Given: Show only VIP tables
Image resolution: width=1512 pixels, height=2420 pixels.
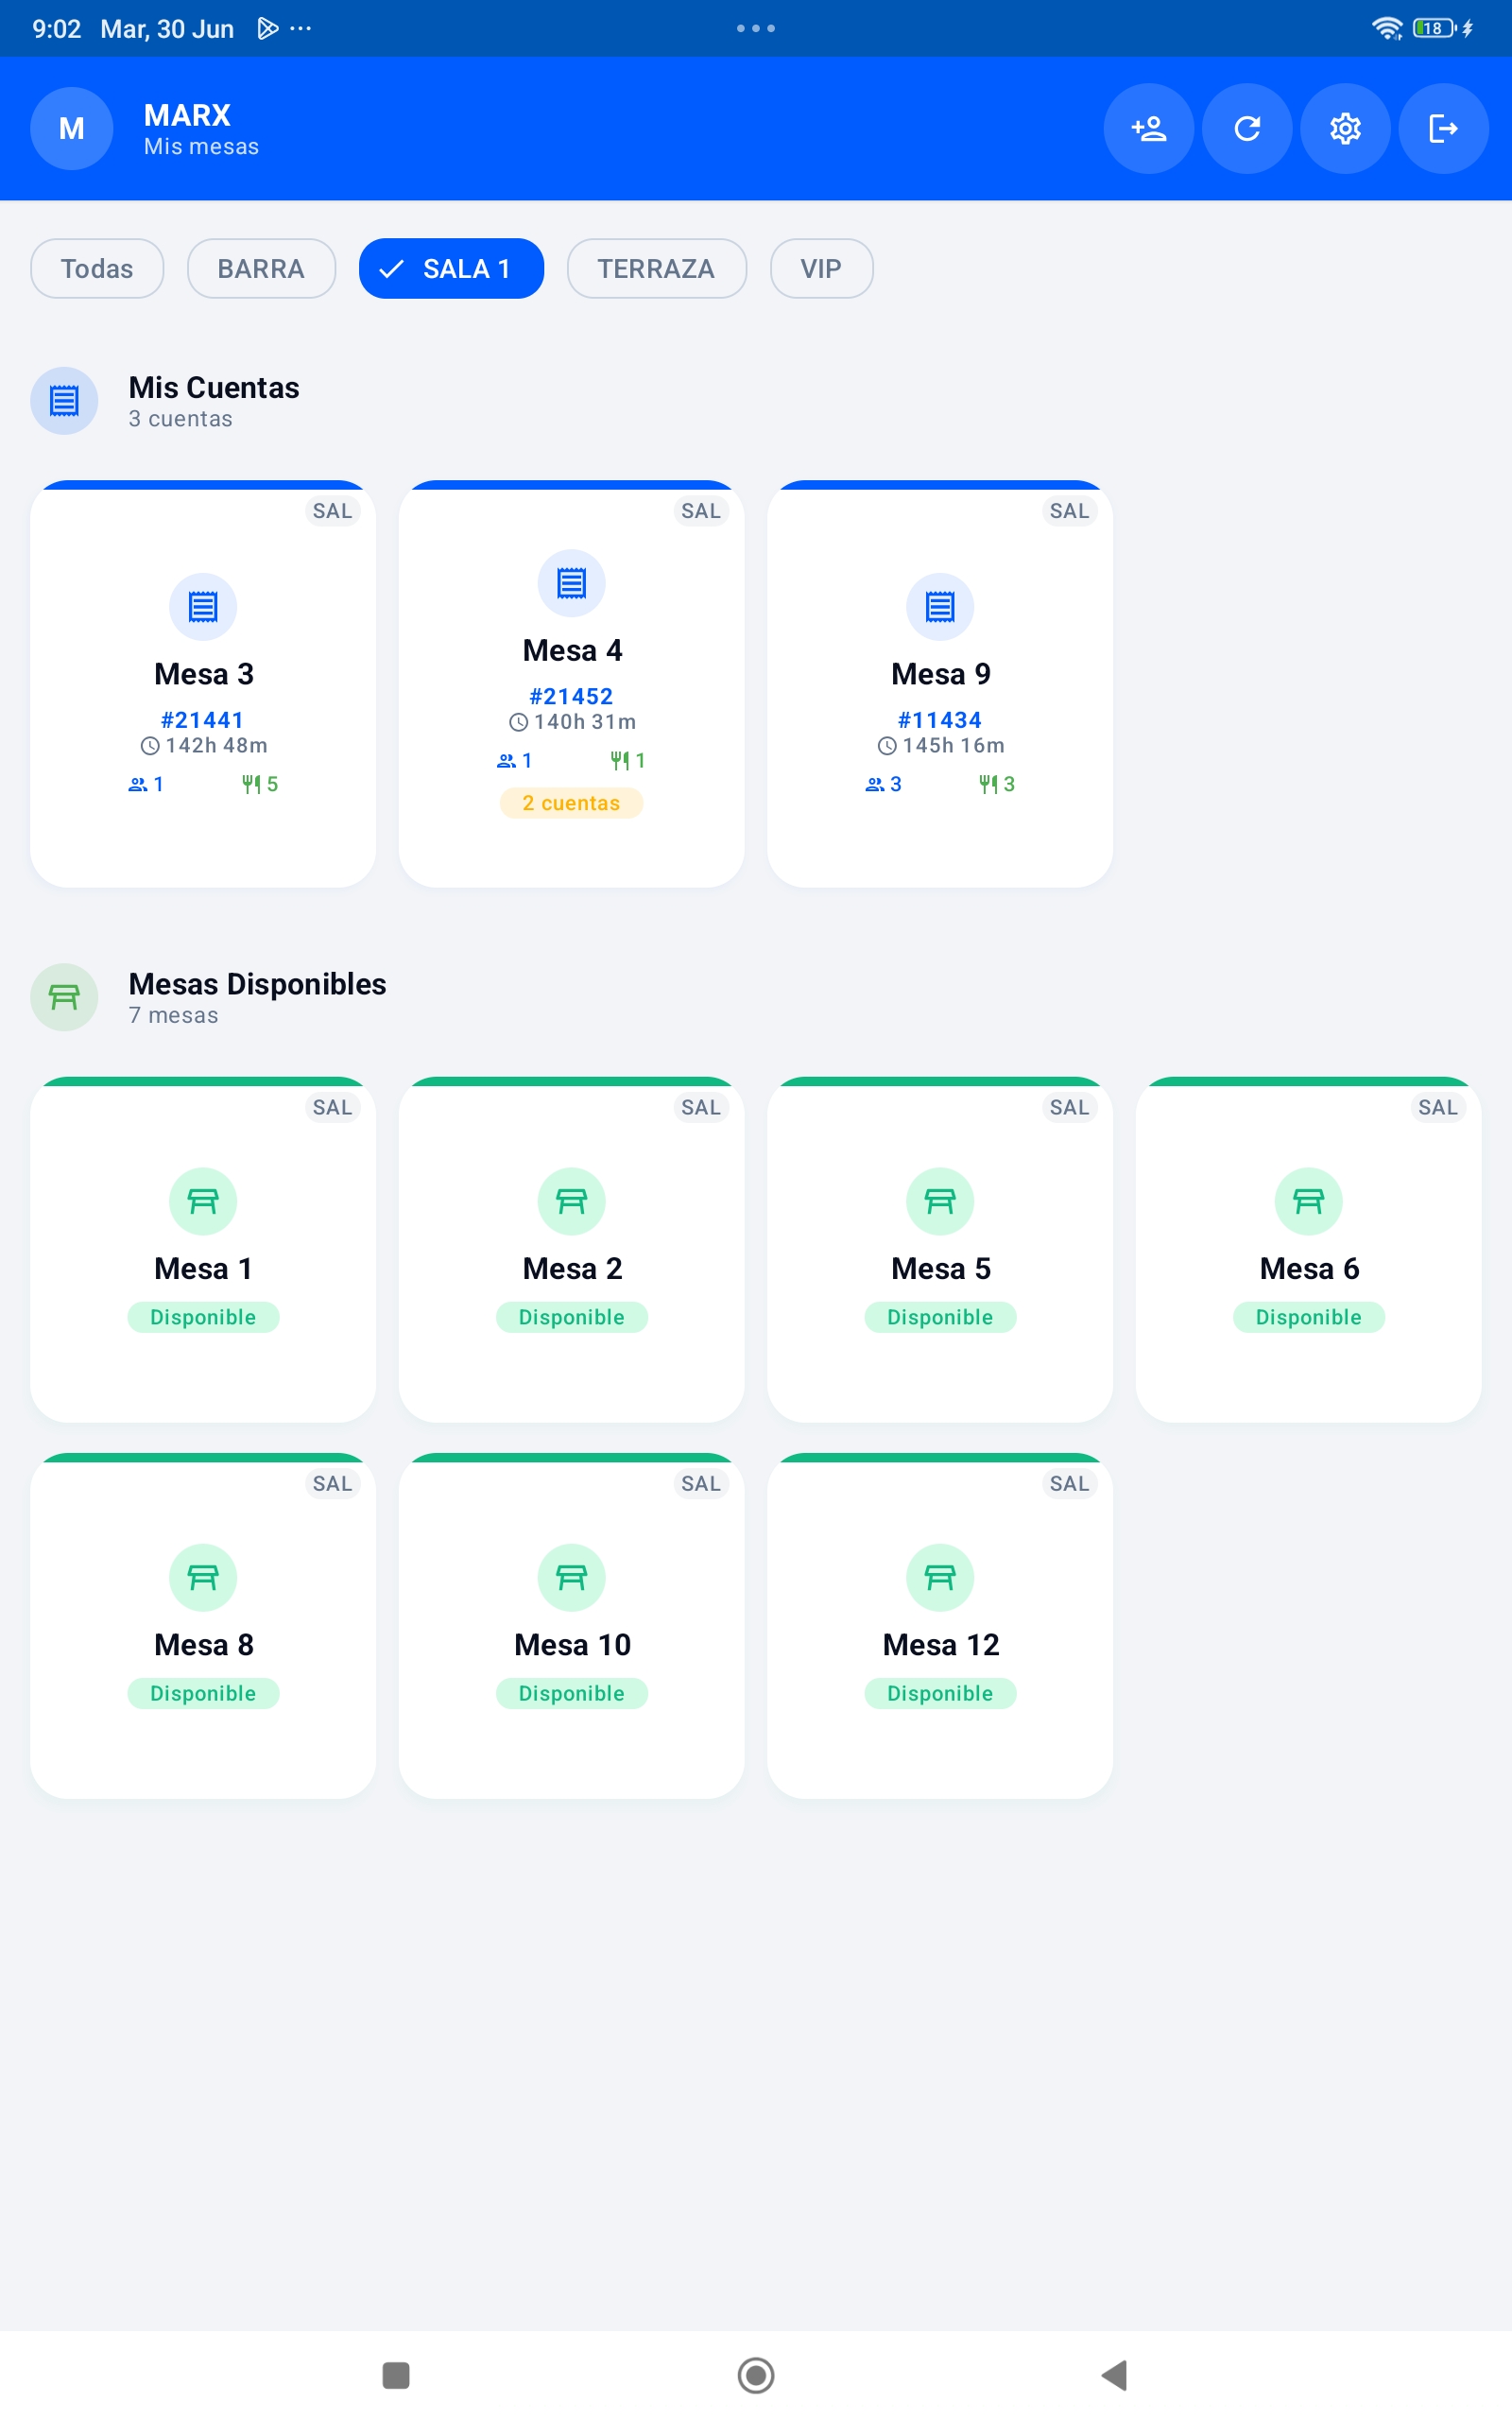Looking at the screenshot, I should point(821,268).
